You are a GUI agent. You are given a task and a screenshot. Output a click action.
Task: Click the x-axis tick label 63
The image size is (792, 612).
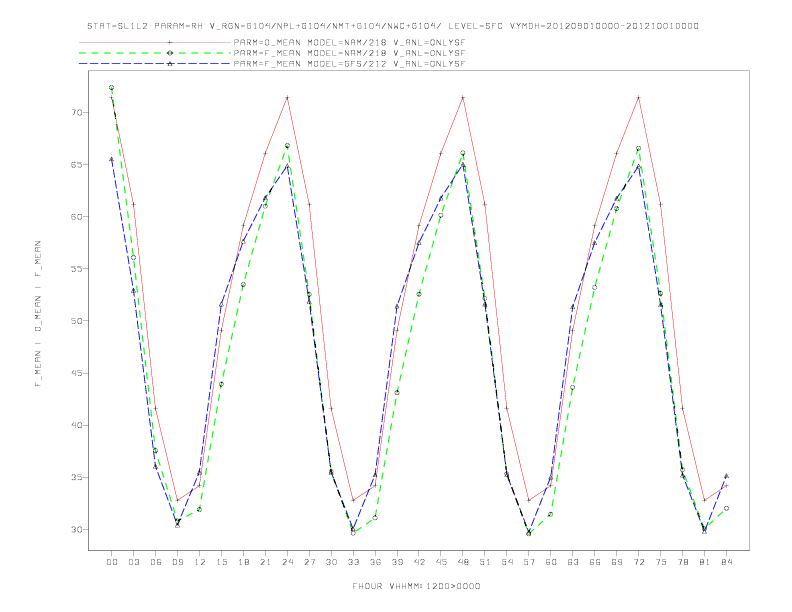coord(573,562)
